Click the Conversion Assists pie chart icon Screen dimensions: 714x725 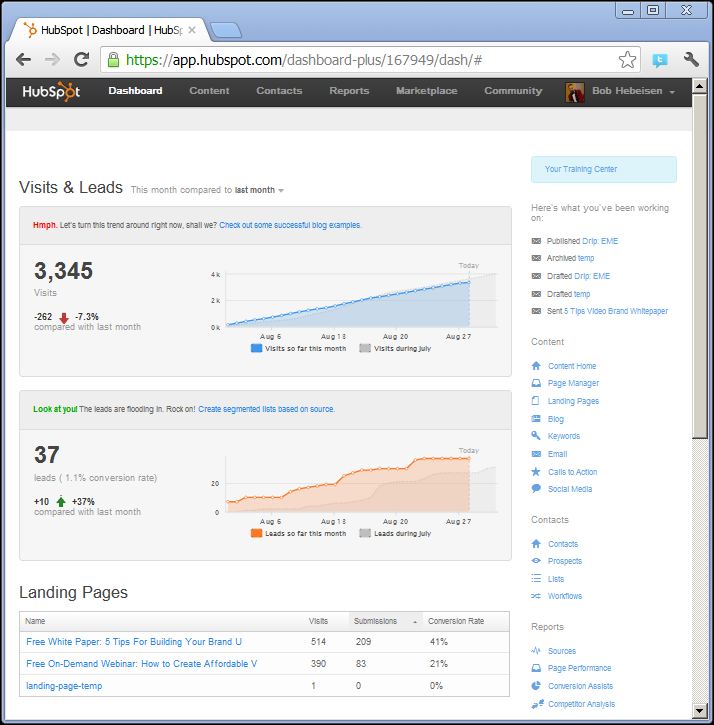pyautogui.click(x=537, y=686)
